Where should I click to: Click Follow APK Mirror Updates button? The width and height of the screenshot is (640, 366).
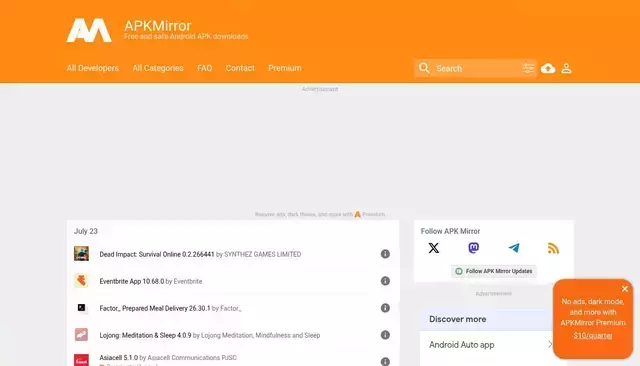(x=494, y=271)
